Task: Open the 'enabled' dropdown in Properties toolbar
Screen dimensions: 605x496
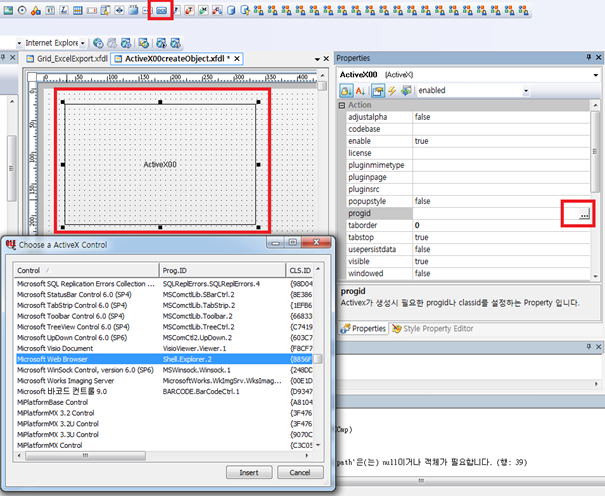Action: (x=525, y=90)
